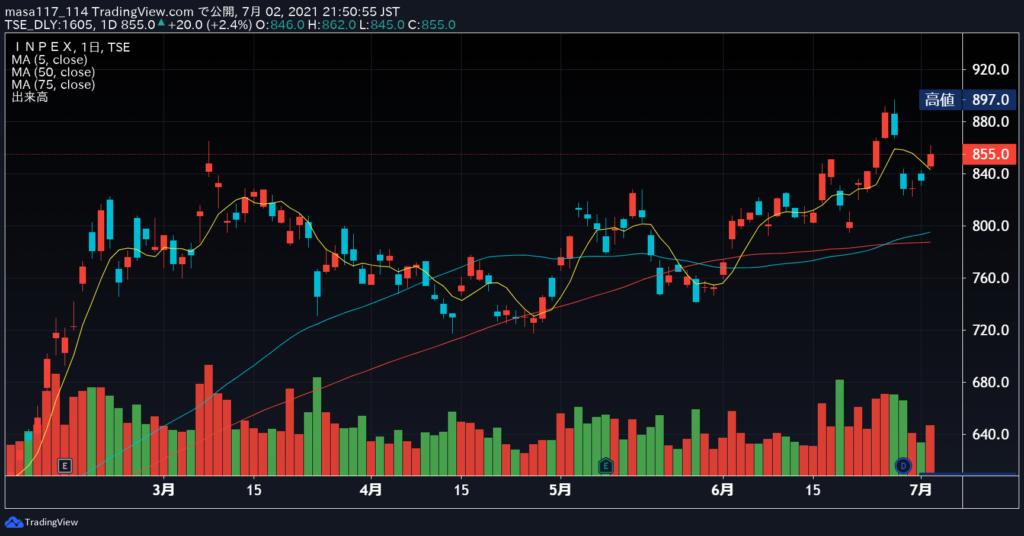Click the O:846.0 open value in header
The width and height of the screenshot is (1024, 536).
tap(280, 25)
